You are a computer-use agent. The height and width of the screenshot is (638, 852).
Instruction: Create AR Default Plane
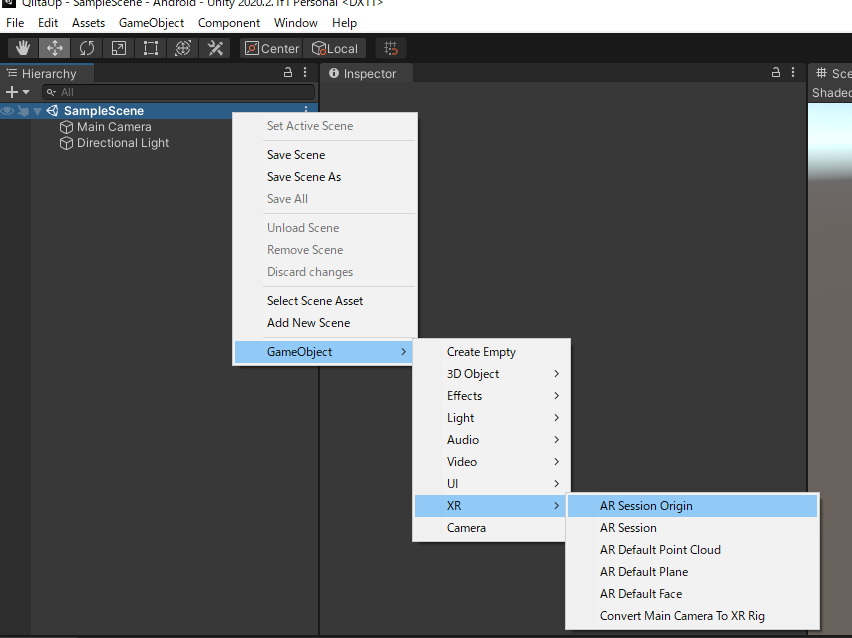pyautogui.click(x=692, y=572)
